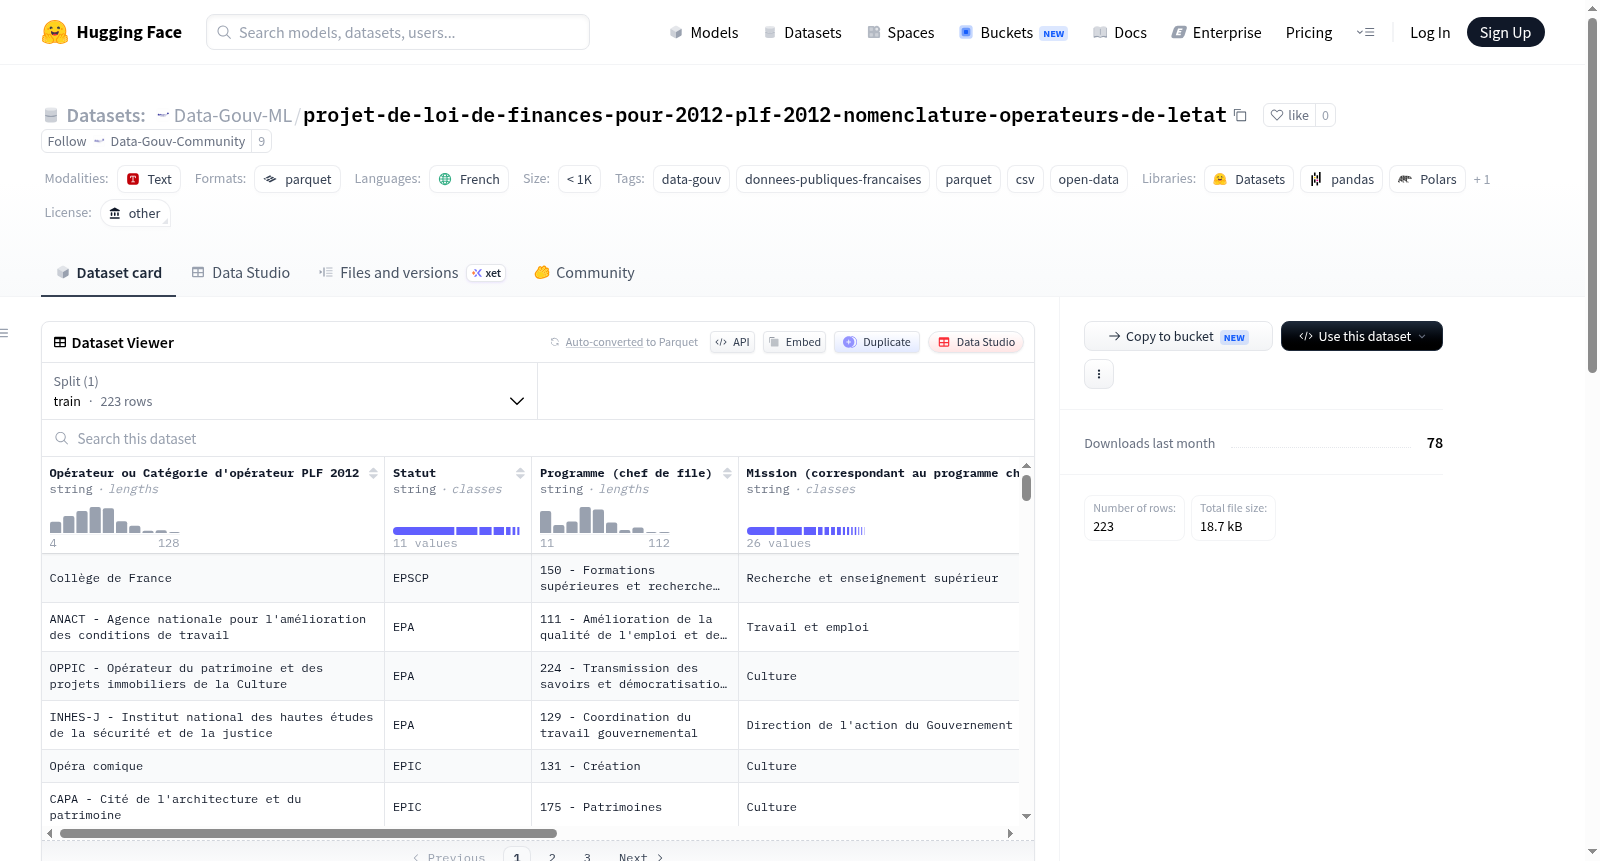The image size is (1600, 861).
Task: Click the size <1K tag
Action: click(x=579, y=179)
